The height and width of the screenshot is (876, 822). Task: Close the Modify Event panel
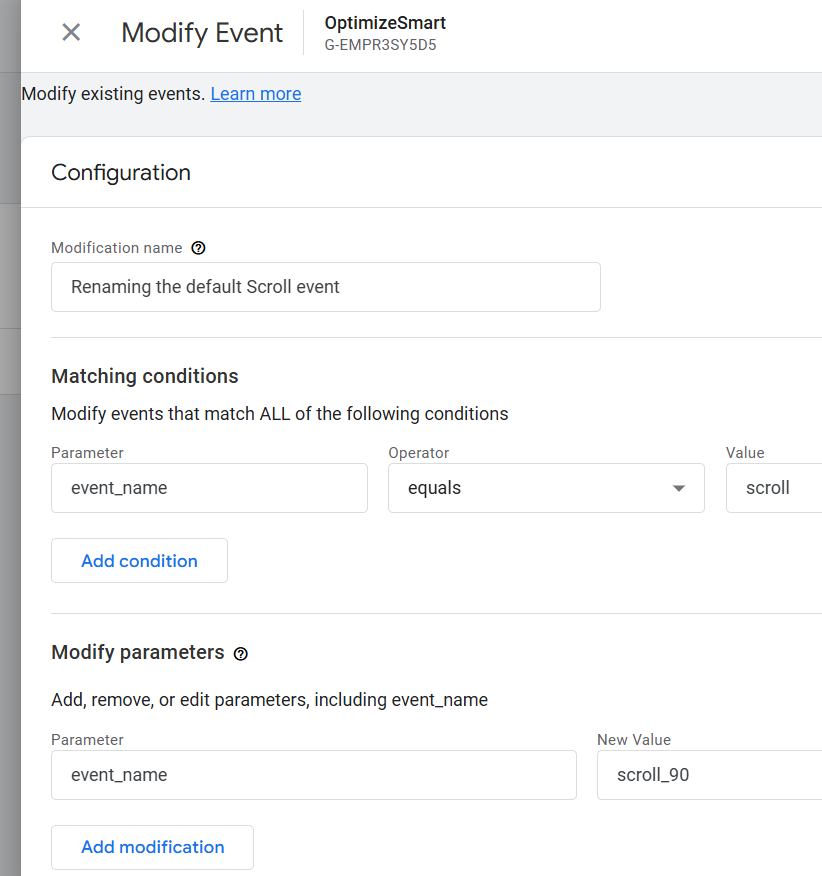click(x=71, y=32)
